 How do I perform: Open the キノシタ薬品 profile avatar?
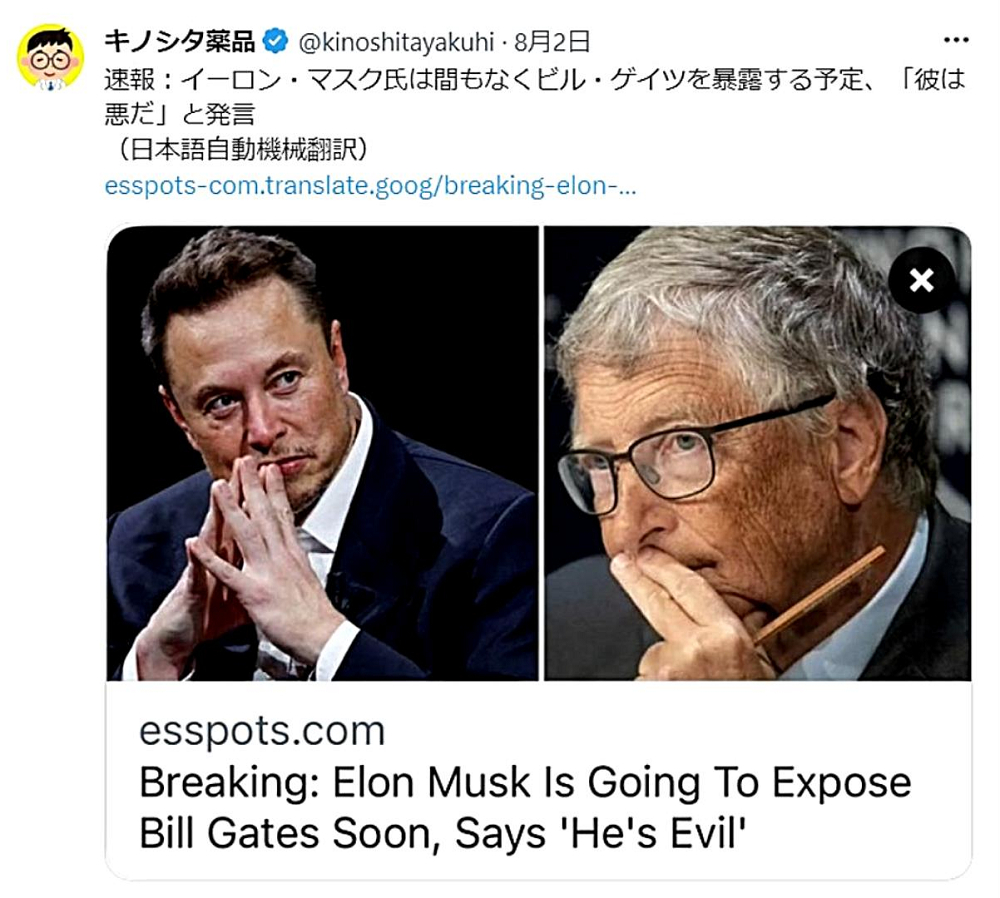50,57
